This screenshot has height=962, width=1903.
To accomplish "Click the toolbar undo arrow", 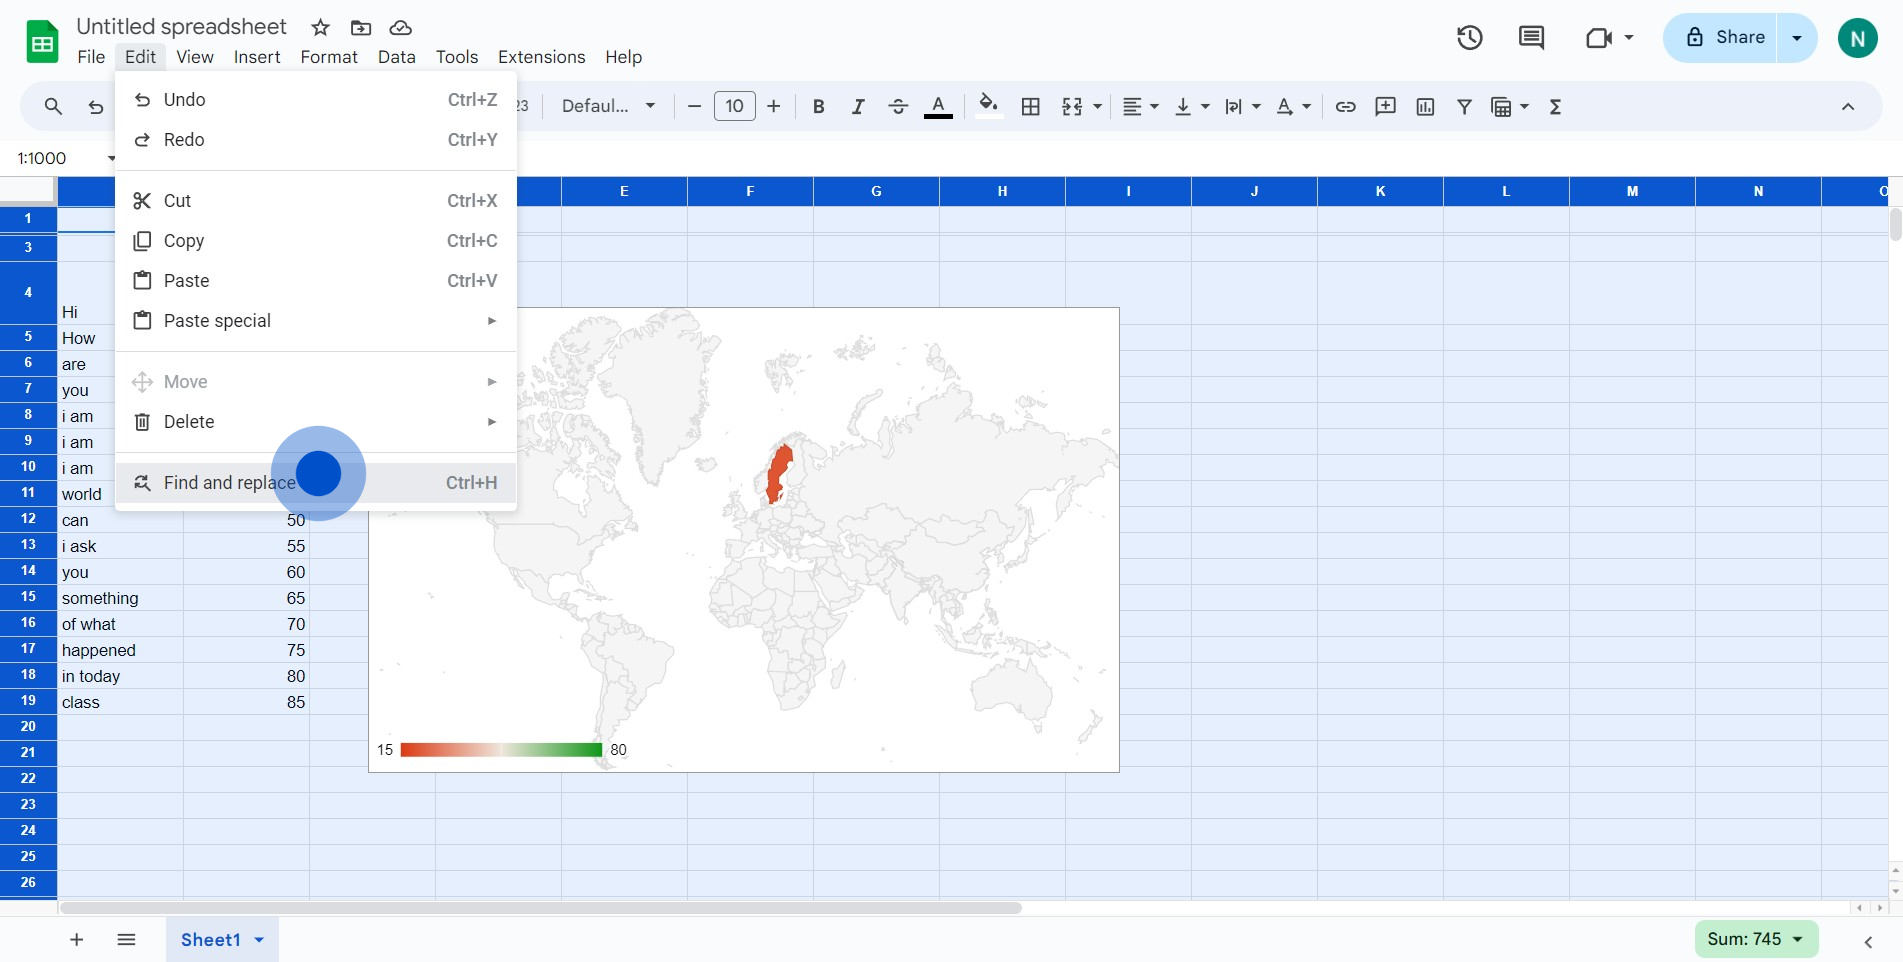I will click(96, 106).
